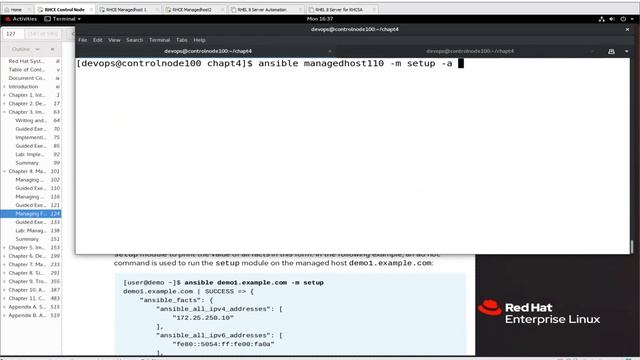Select the second devops@controlnode100 terminal tab
Viewport: 640px width, 360px height.
tap(470, 51)
